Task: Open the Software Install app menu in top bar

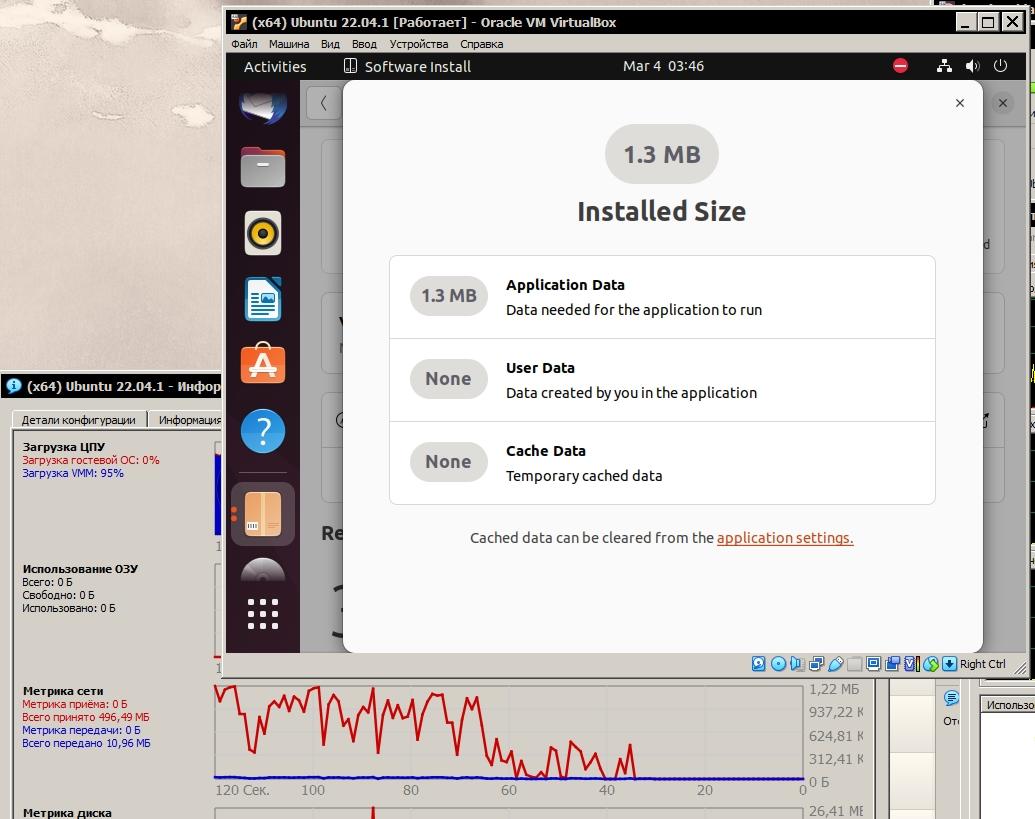Action: point(407,66)
